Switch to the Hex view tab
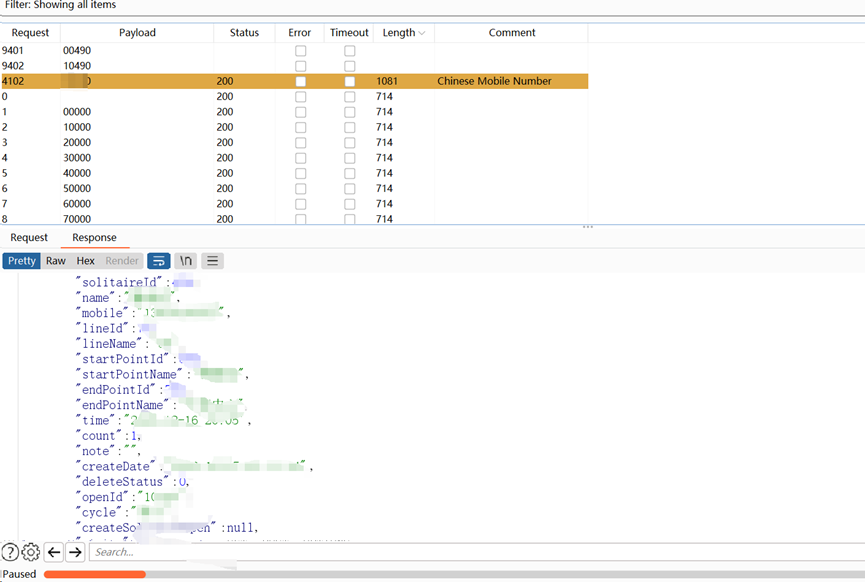865x582 pixels. point(86,261)
